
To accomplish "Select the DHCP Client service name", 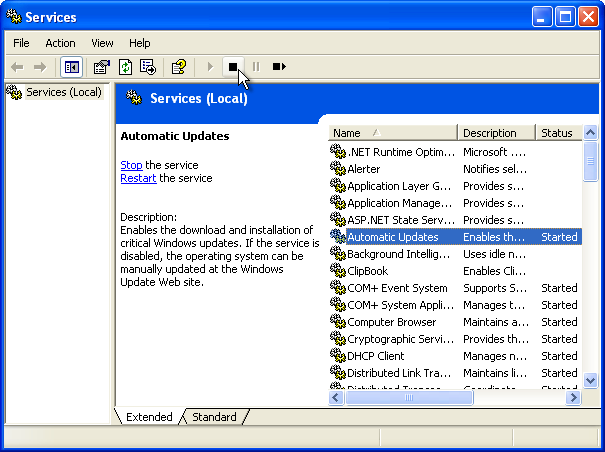I will tap(375, 356).
